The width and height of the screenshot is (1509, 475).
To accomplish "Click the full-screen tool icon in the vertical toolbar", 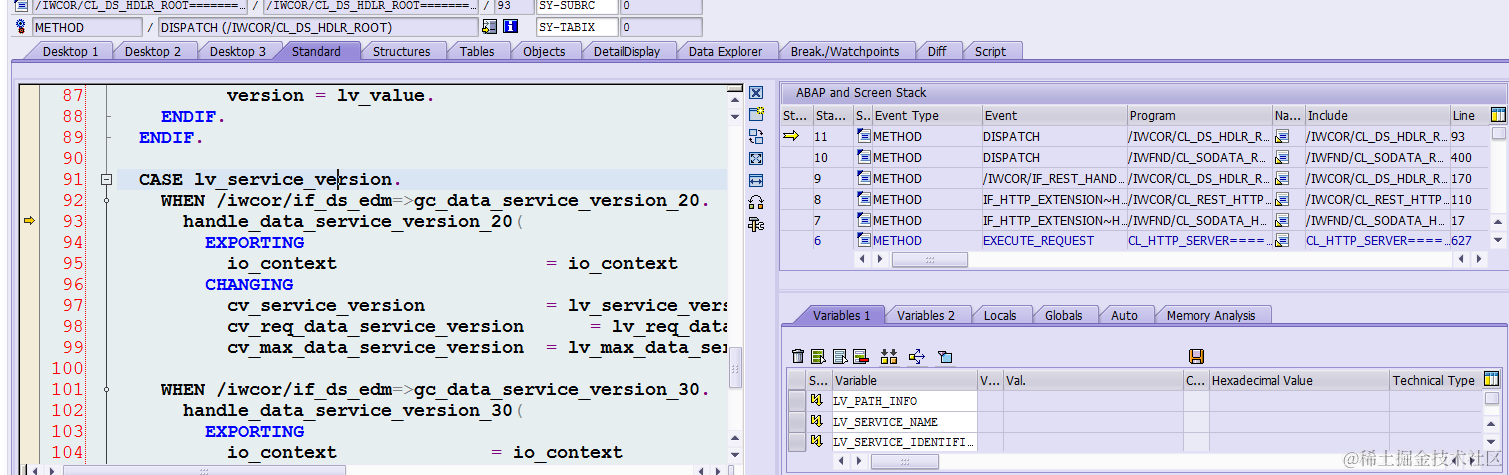I will point(756,159).
